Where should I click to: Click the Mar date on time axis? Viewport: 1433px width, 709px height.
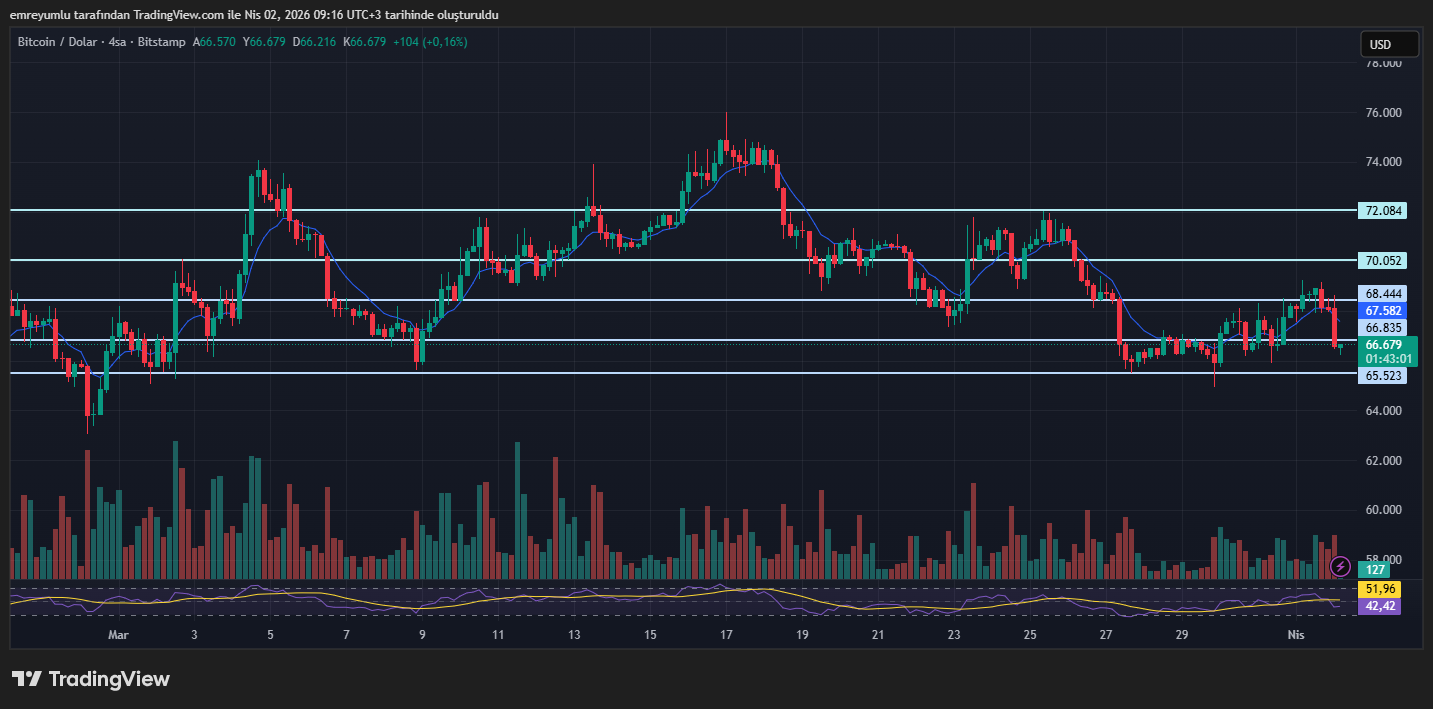click(x=118, y=635)
